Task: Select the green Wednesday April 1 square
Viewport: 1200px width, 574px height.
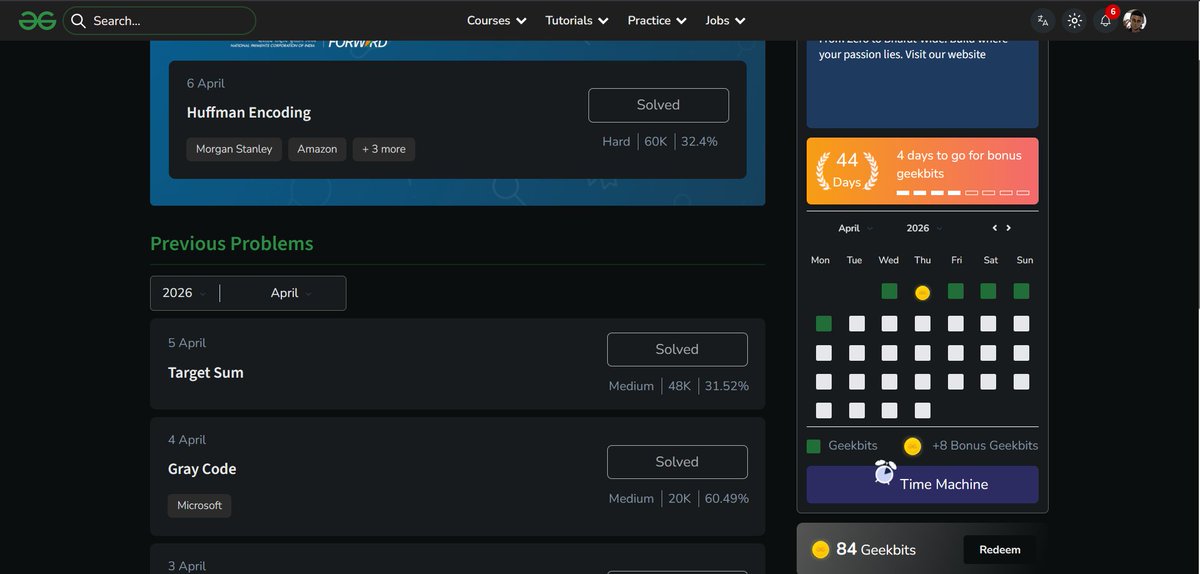Action: coord(889,291)
